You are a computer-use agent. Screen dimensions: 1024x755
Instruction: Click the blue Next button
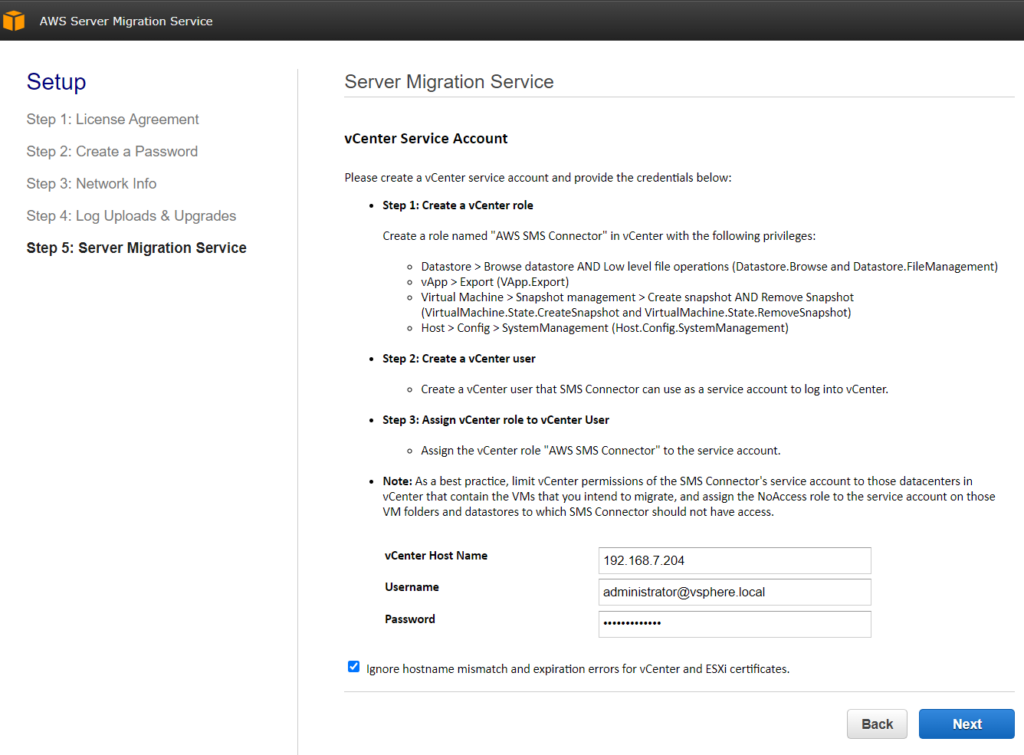pyautogui.click(x=967, y=724)
